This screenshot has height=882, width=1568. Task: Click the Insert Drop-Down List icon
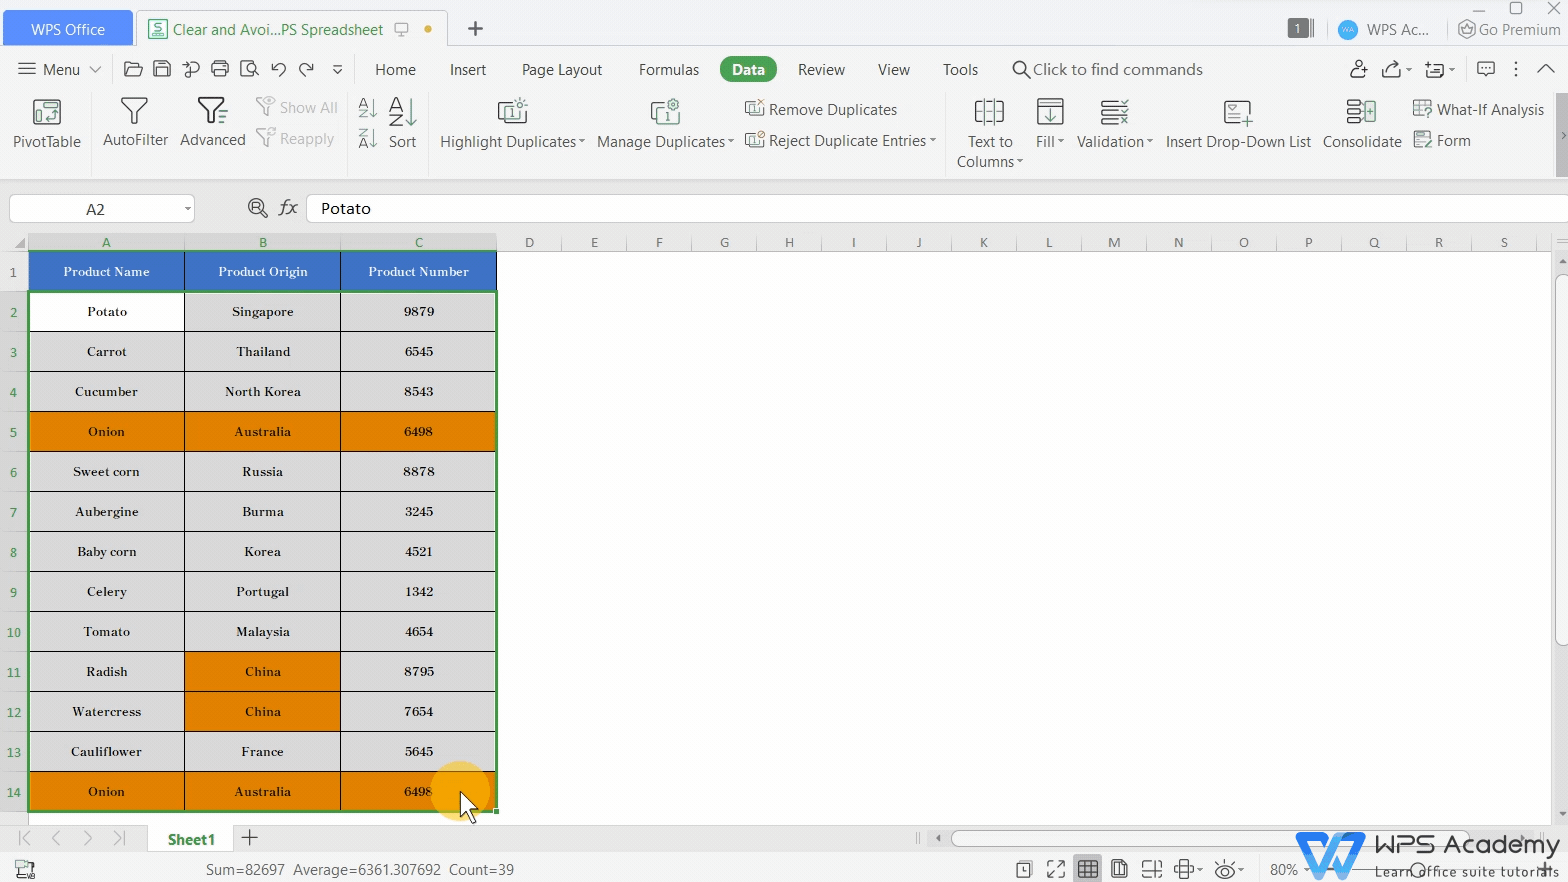pyautogui.click(x=1237, y=112)
